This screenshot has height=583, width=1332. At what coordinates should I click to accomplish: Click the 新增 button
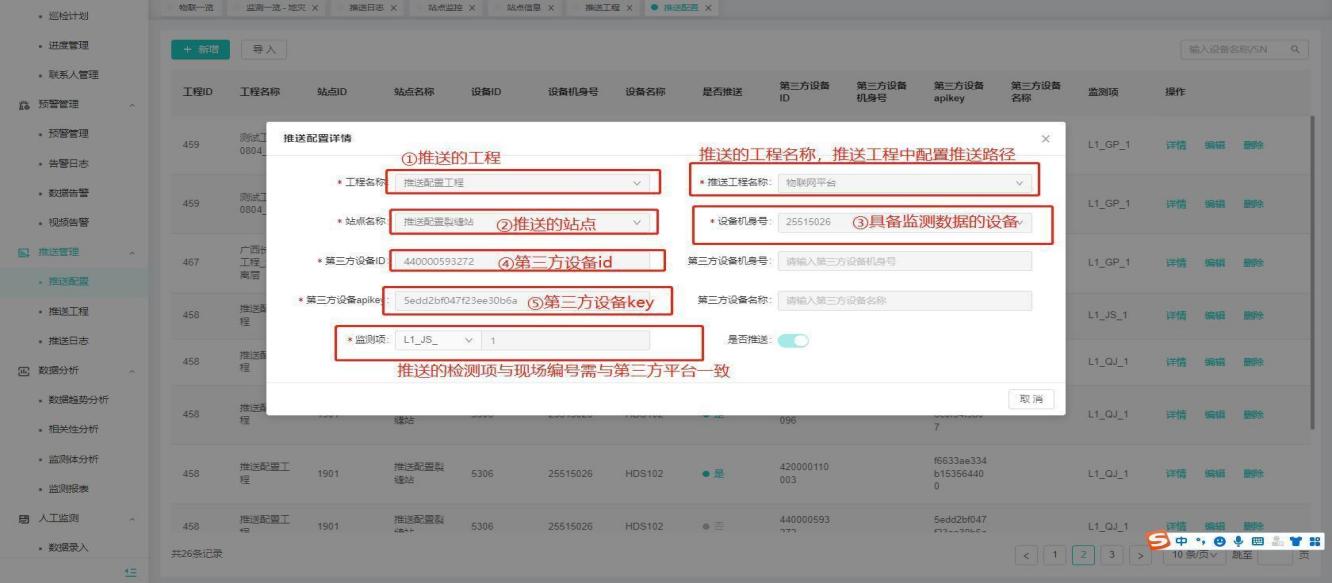[201, 49]
